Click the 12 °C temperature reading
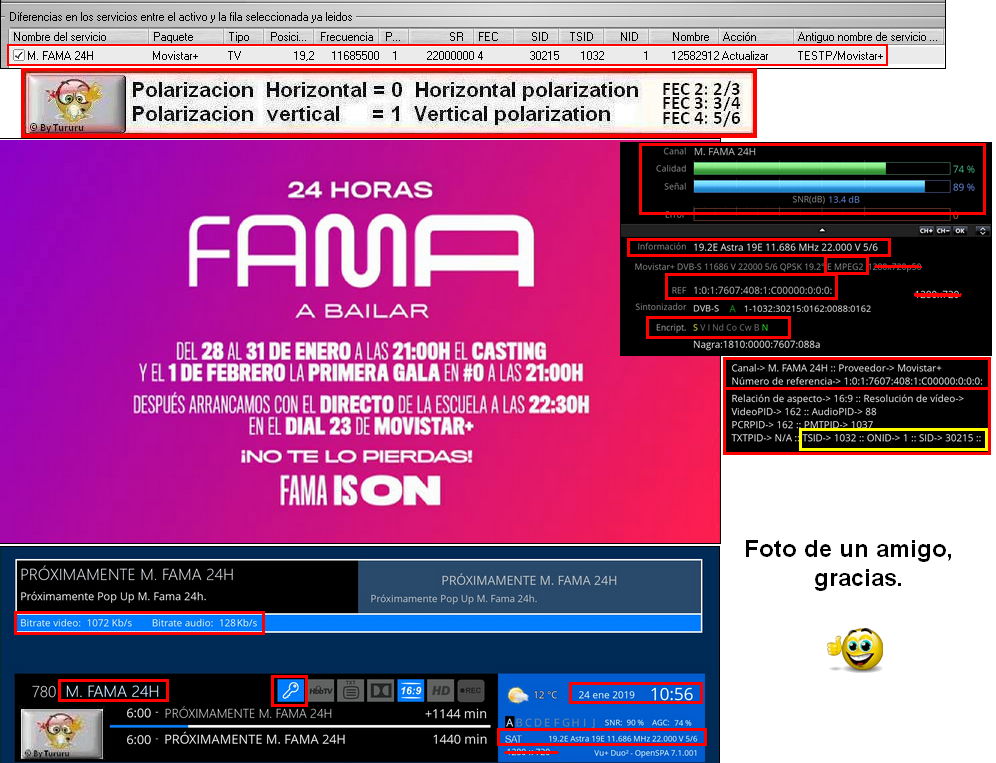This screenshot has width=996, height=763. (544, 695)
